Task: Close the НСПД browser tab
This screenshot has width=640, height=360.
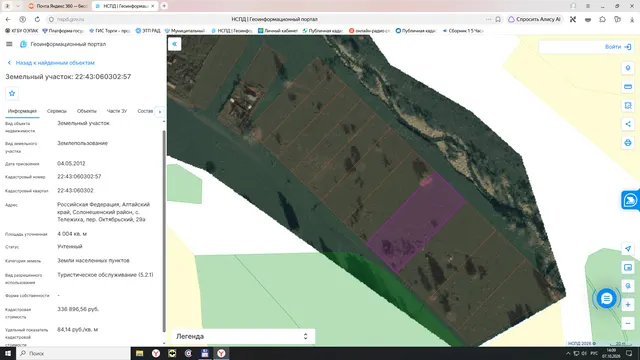Action: 153,6
